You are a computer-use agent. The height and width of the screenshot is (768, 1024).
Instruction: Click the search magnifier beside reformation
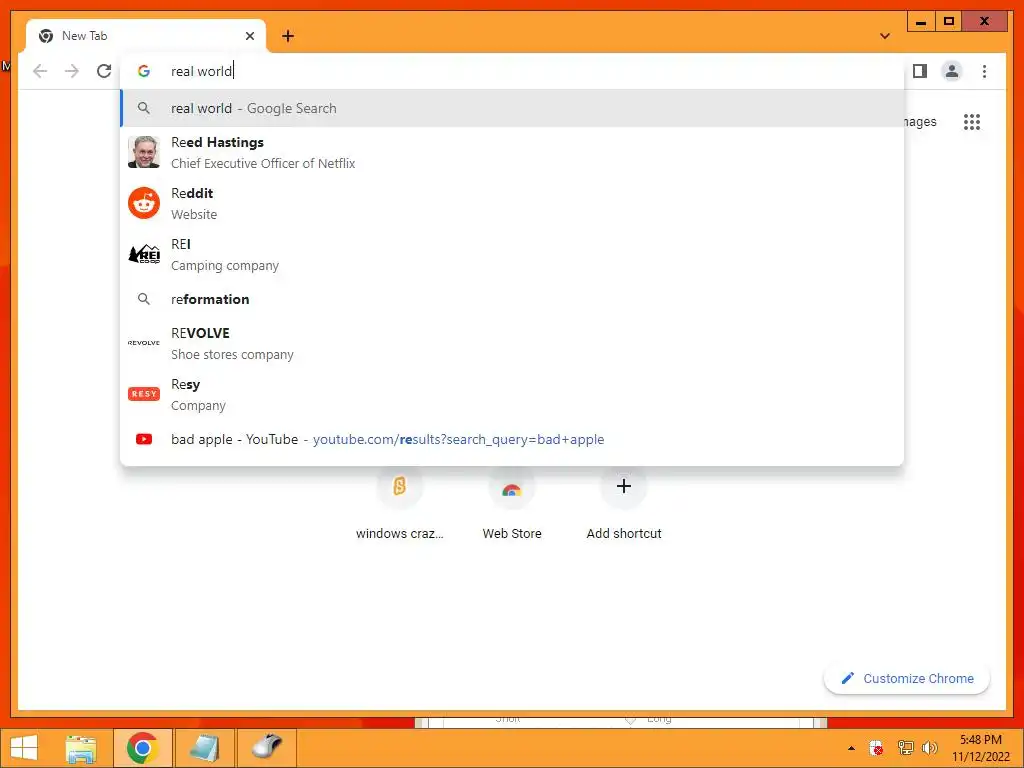coord(144,299)
